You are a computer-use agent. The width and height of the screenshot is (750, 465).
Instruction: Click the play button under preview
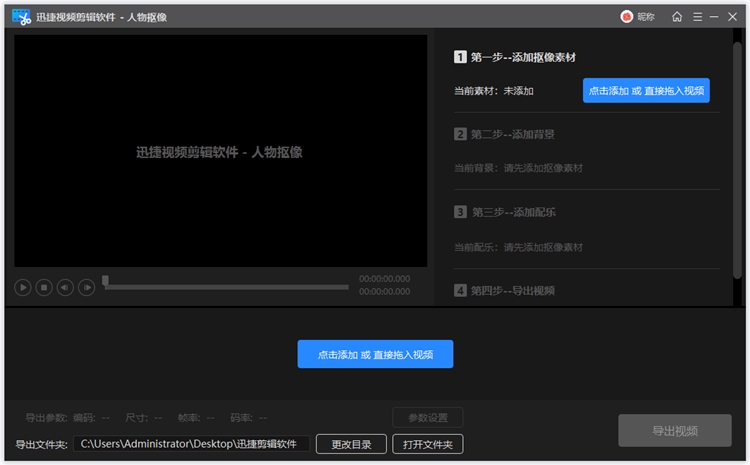tap(22, 288)
